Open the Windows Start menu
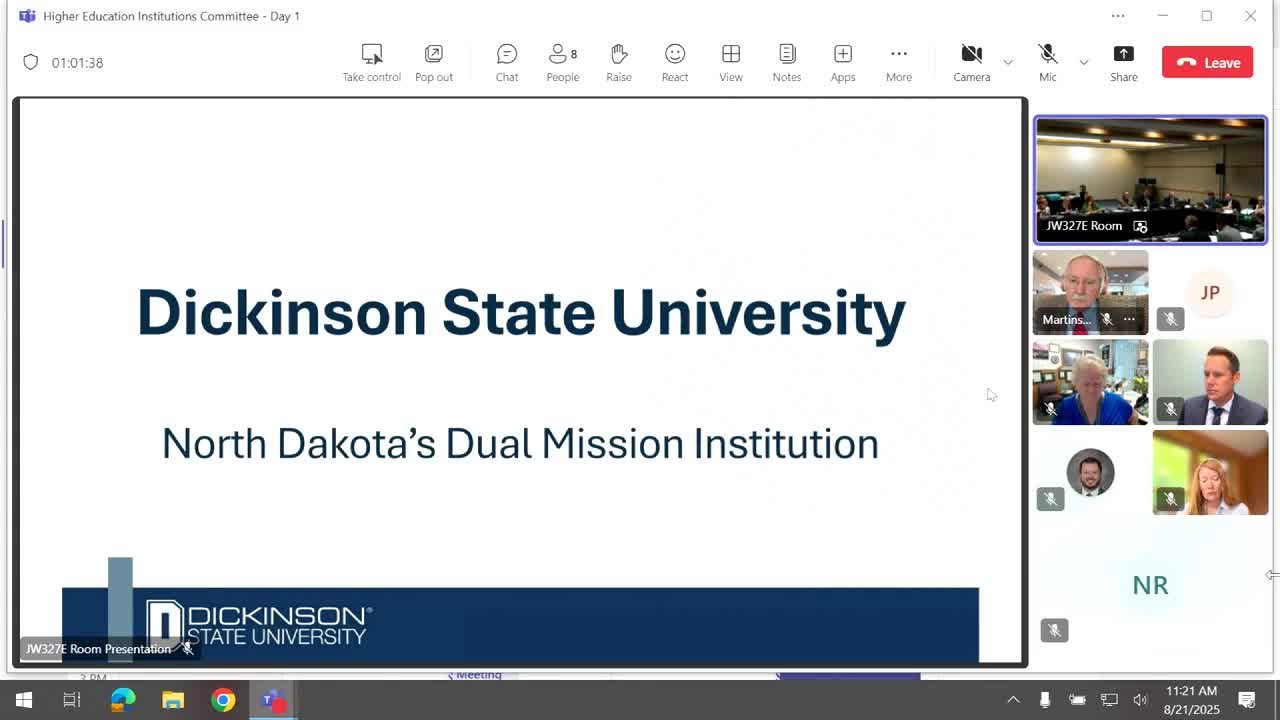Image resolution: width=1280 pixels, height=720 pixels. 24,700
